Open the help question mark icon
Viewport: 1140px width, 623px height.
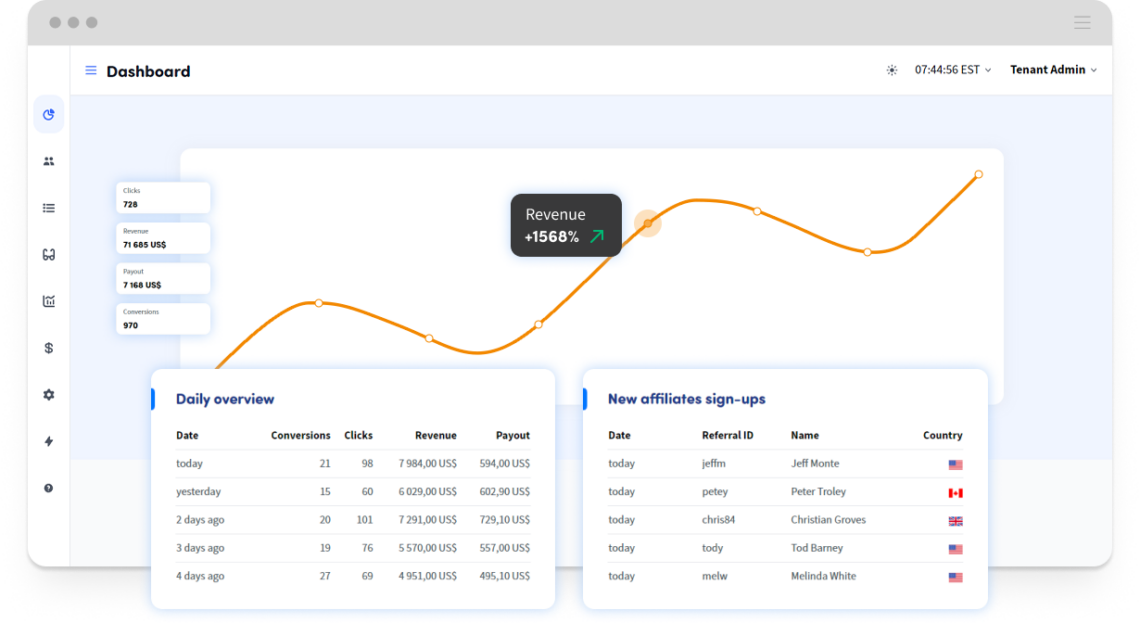pos(48,488)
